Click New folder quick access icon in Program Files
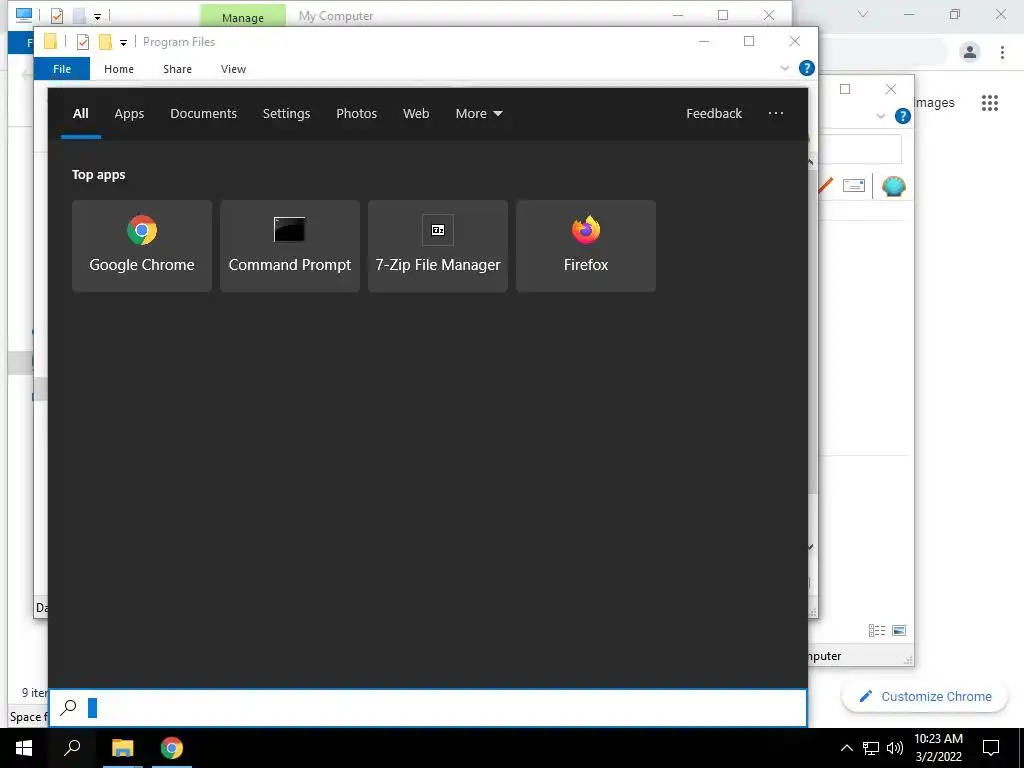This screenshot has width=1024, height=768. tap(105, 42)
